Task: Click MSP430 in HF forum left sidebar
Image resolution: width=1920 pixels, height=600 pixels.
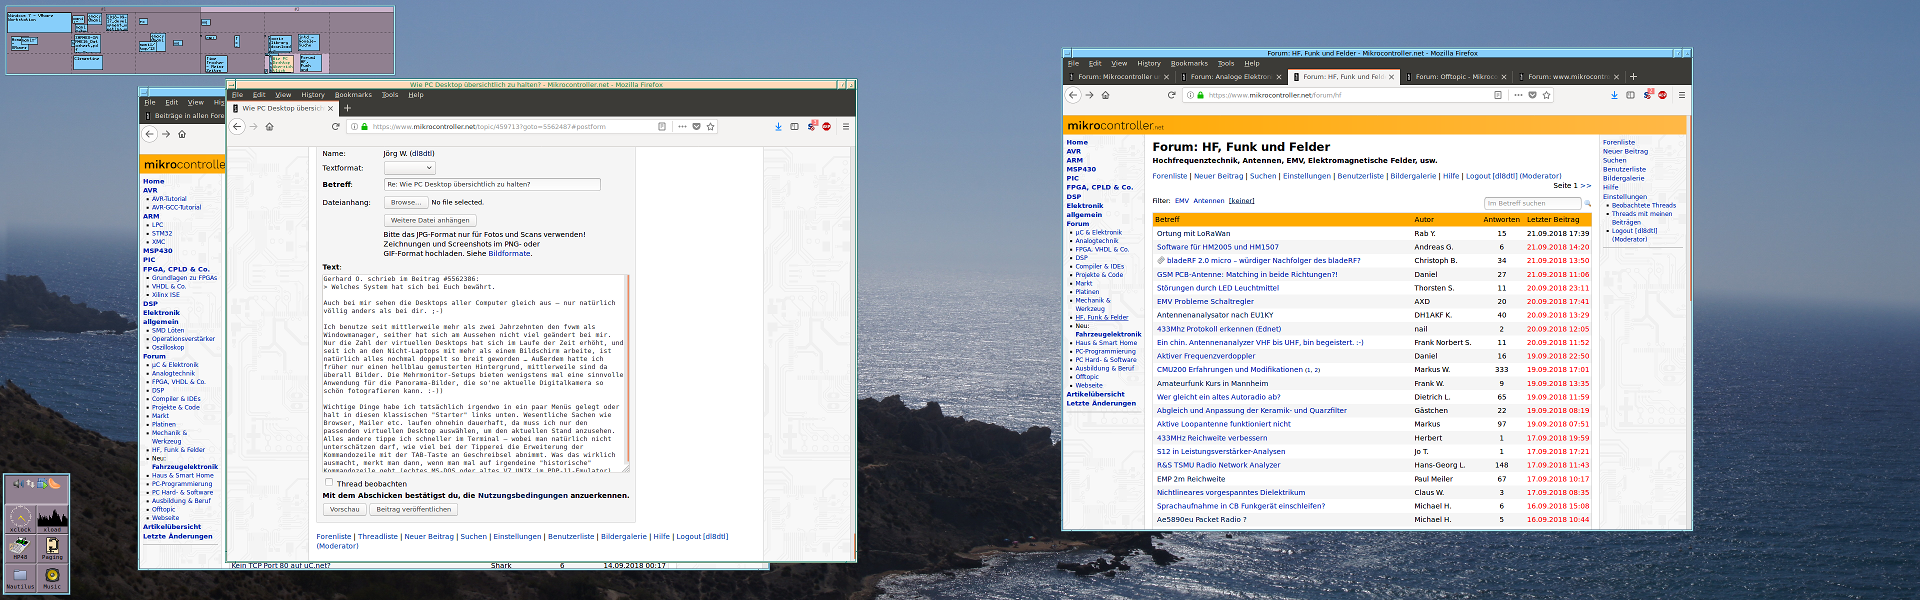Action: (x=1081, y=169)
